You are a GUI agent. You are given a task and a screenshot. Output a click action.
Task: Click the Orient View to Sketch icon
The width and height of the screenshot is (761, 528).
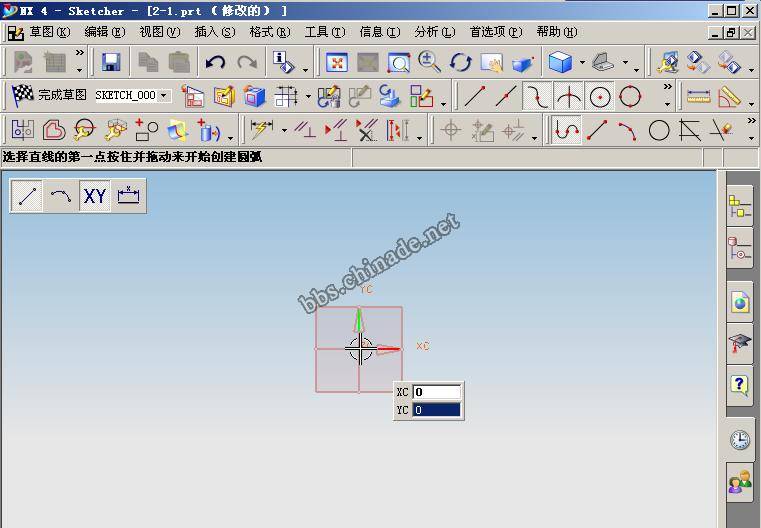point(193,96)
